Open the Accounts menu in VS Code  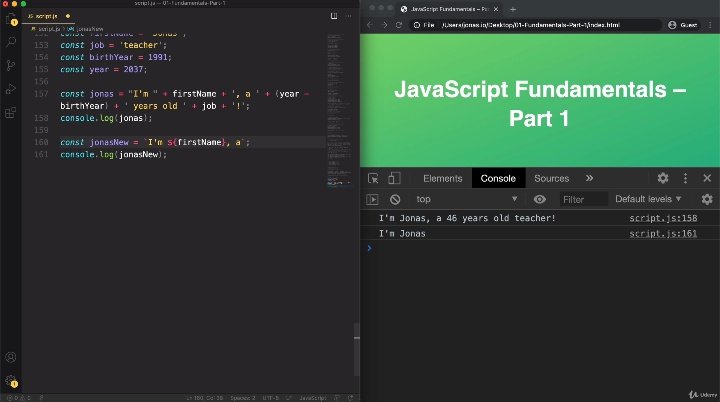pos(11,357)
